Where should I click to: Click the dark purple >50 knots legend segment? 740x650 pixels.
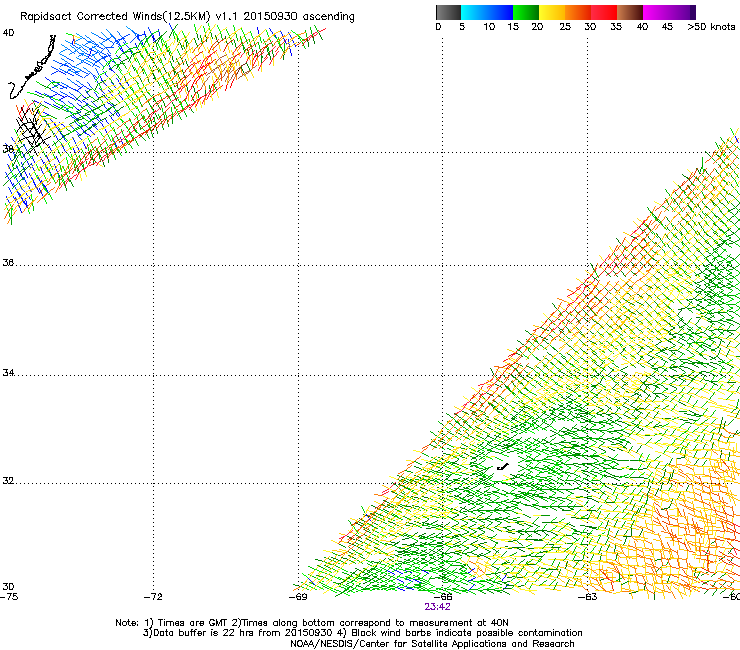click(x=693, y=12)
